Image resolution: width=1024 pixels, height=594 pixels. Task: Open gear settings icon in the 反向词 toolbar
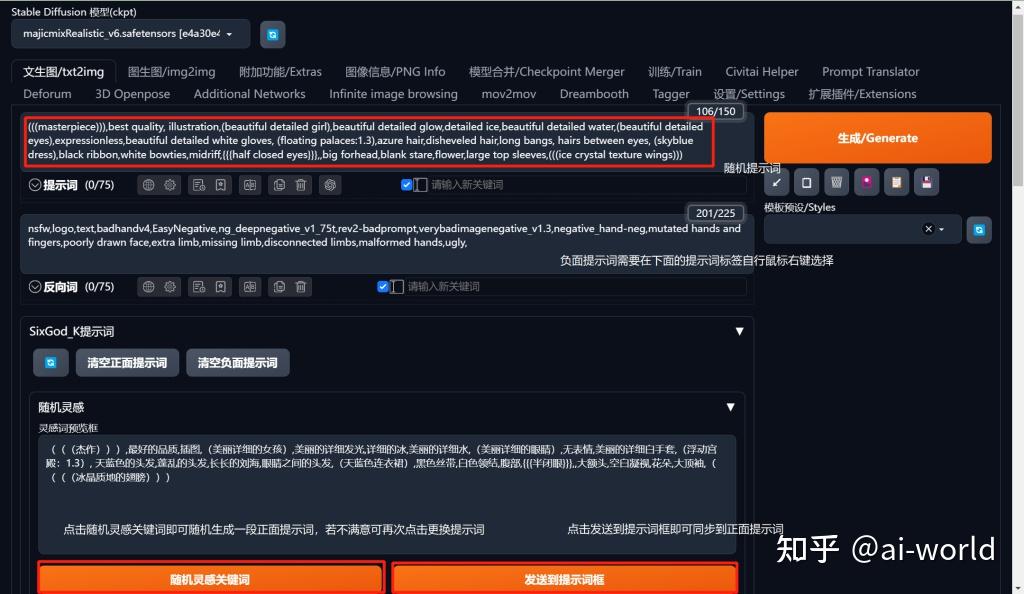tap(170, 287)
